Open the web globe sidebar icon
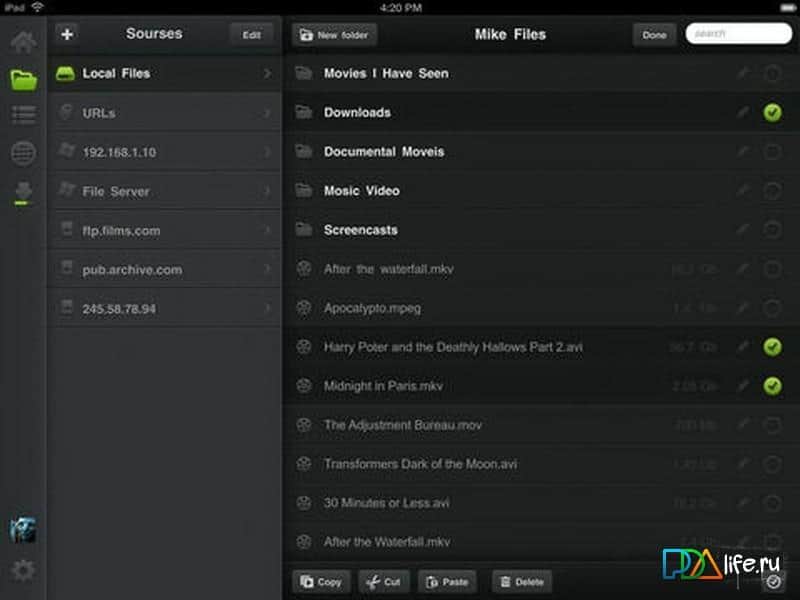The width and height of the screenshot is (800, 600). point(24,153)
